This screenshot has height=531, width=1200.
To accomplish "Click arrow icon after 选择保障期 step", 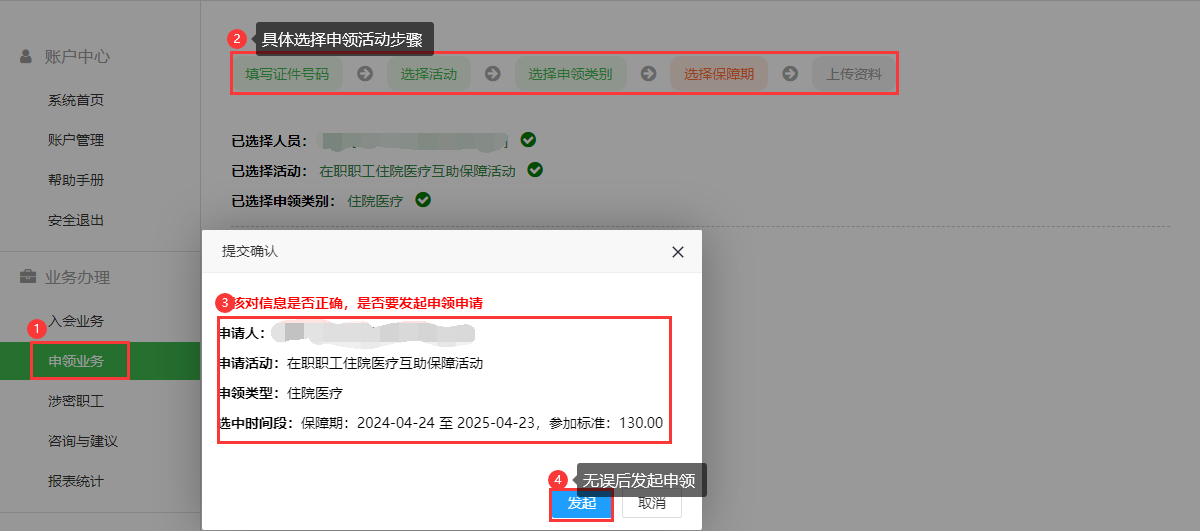I will 790,73.
